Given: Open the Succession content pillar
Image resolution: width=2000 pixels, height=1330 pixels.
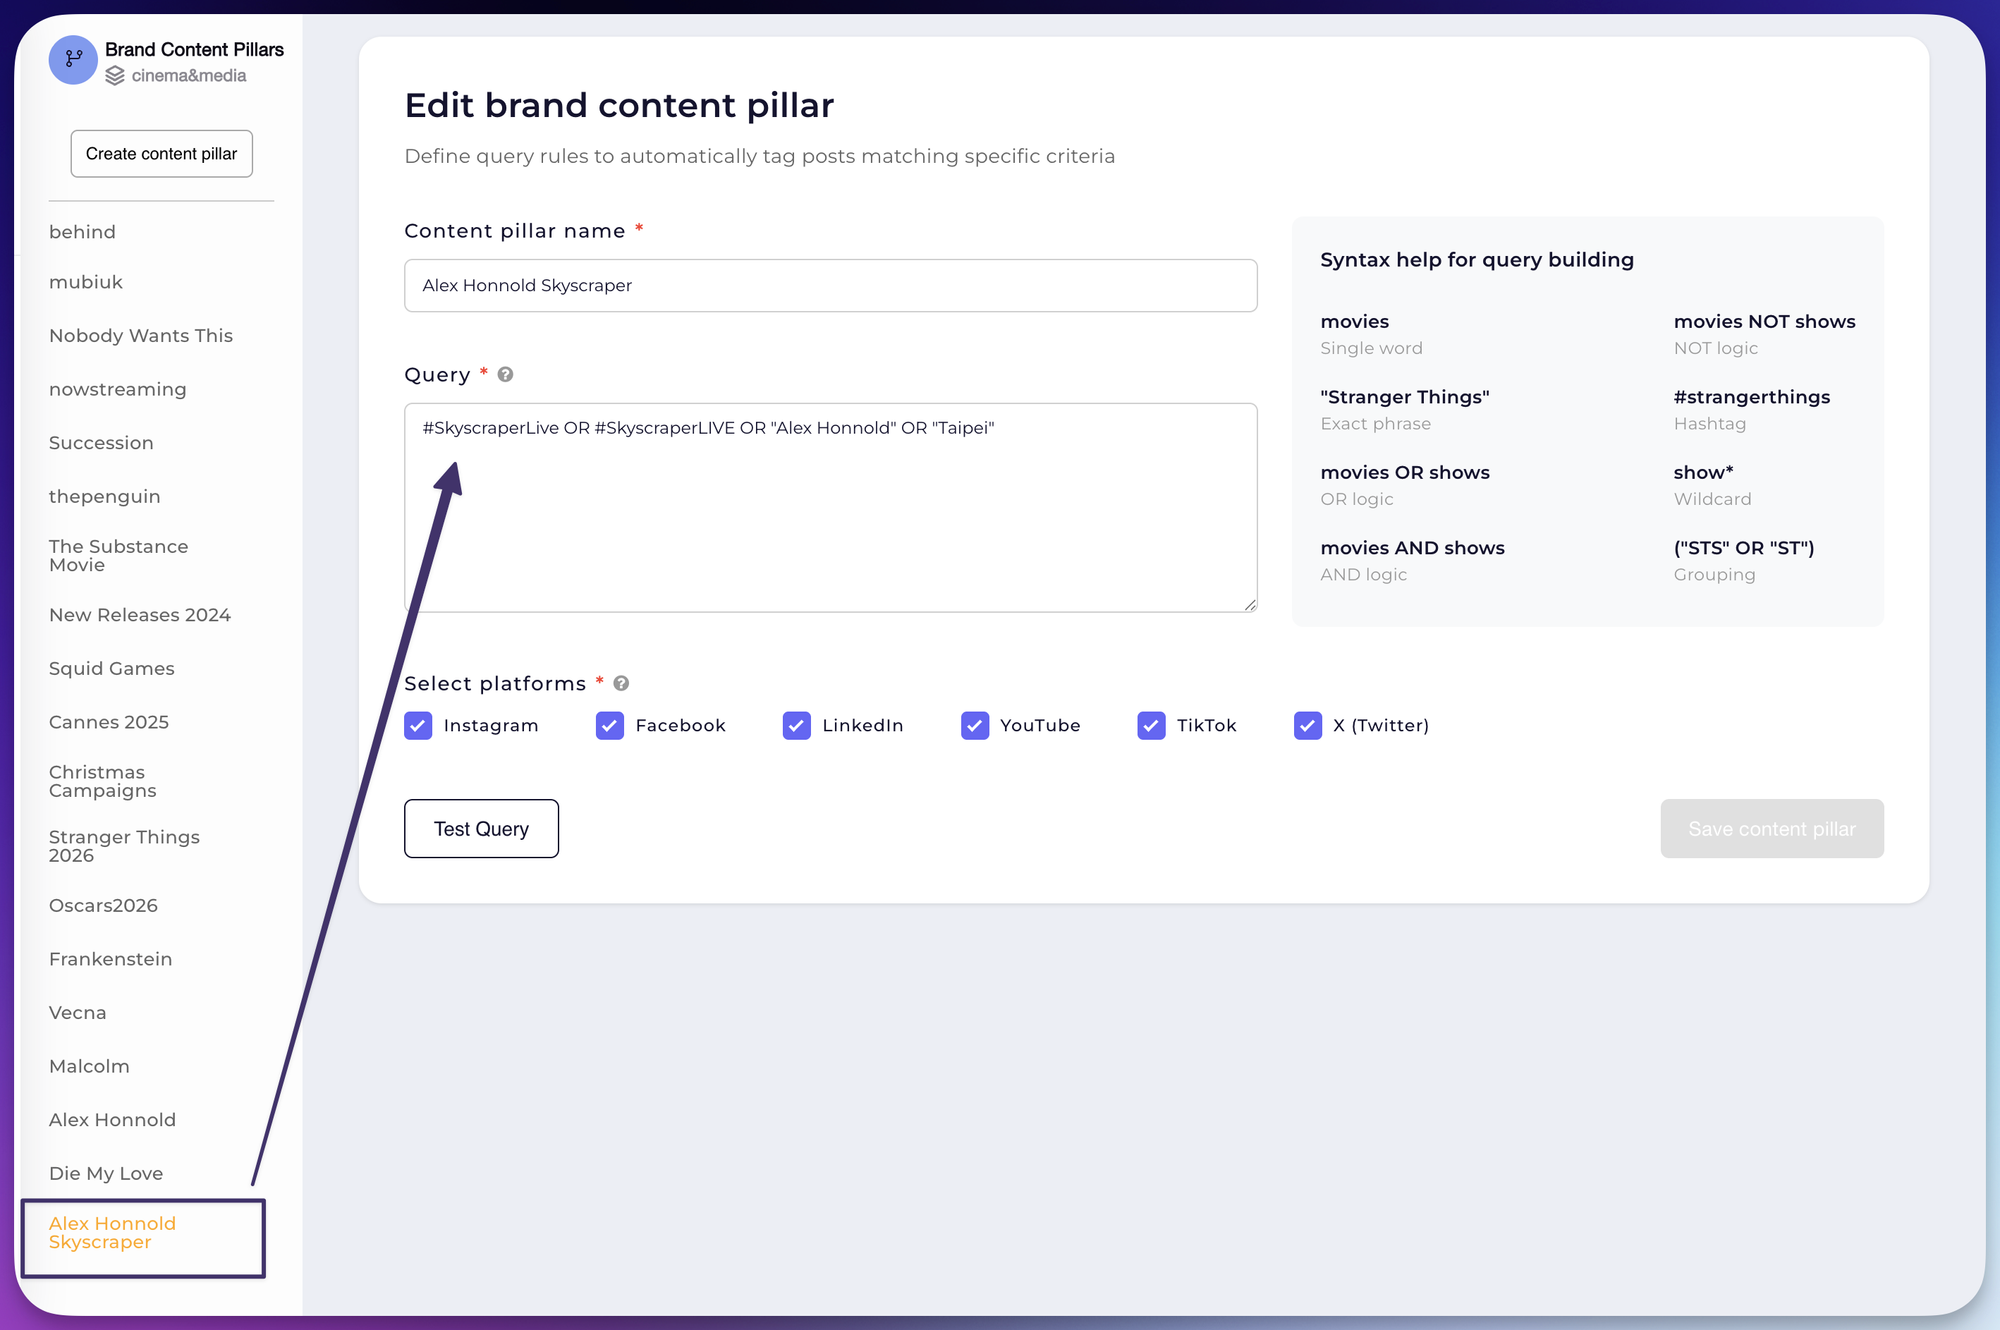Looking at the screenshot, I should click(101, 442).
